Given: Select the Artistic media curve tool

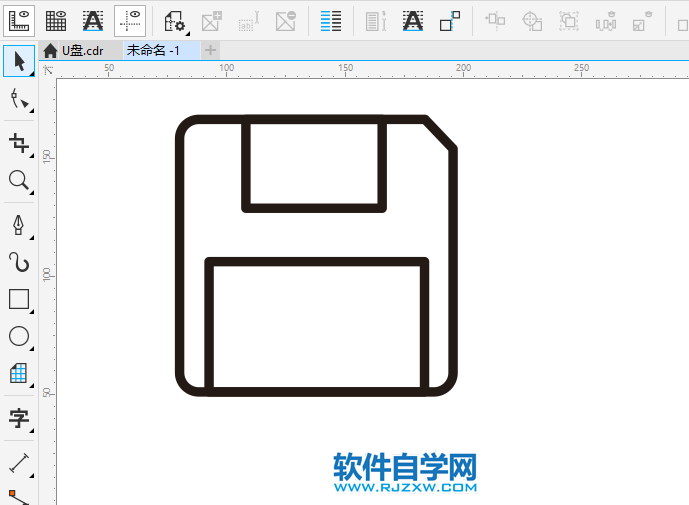Looking at the screenshot, I should (x=19, y=262).
